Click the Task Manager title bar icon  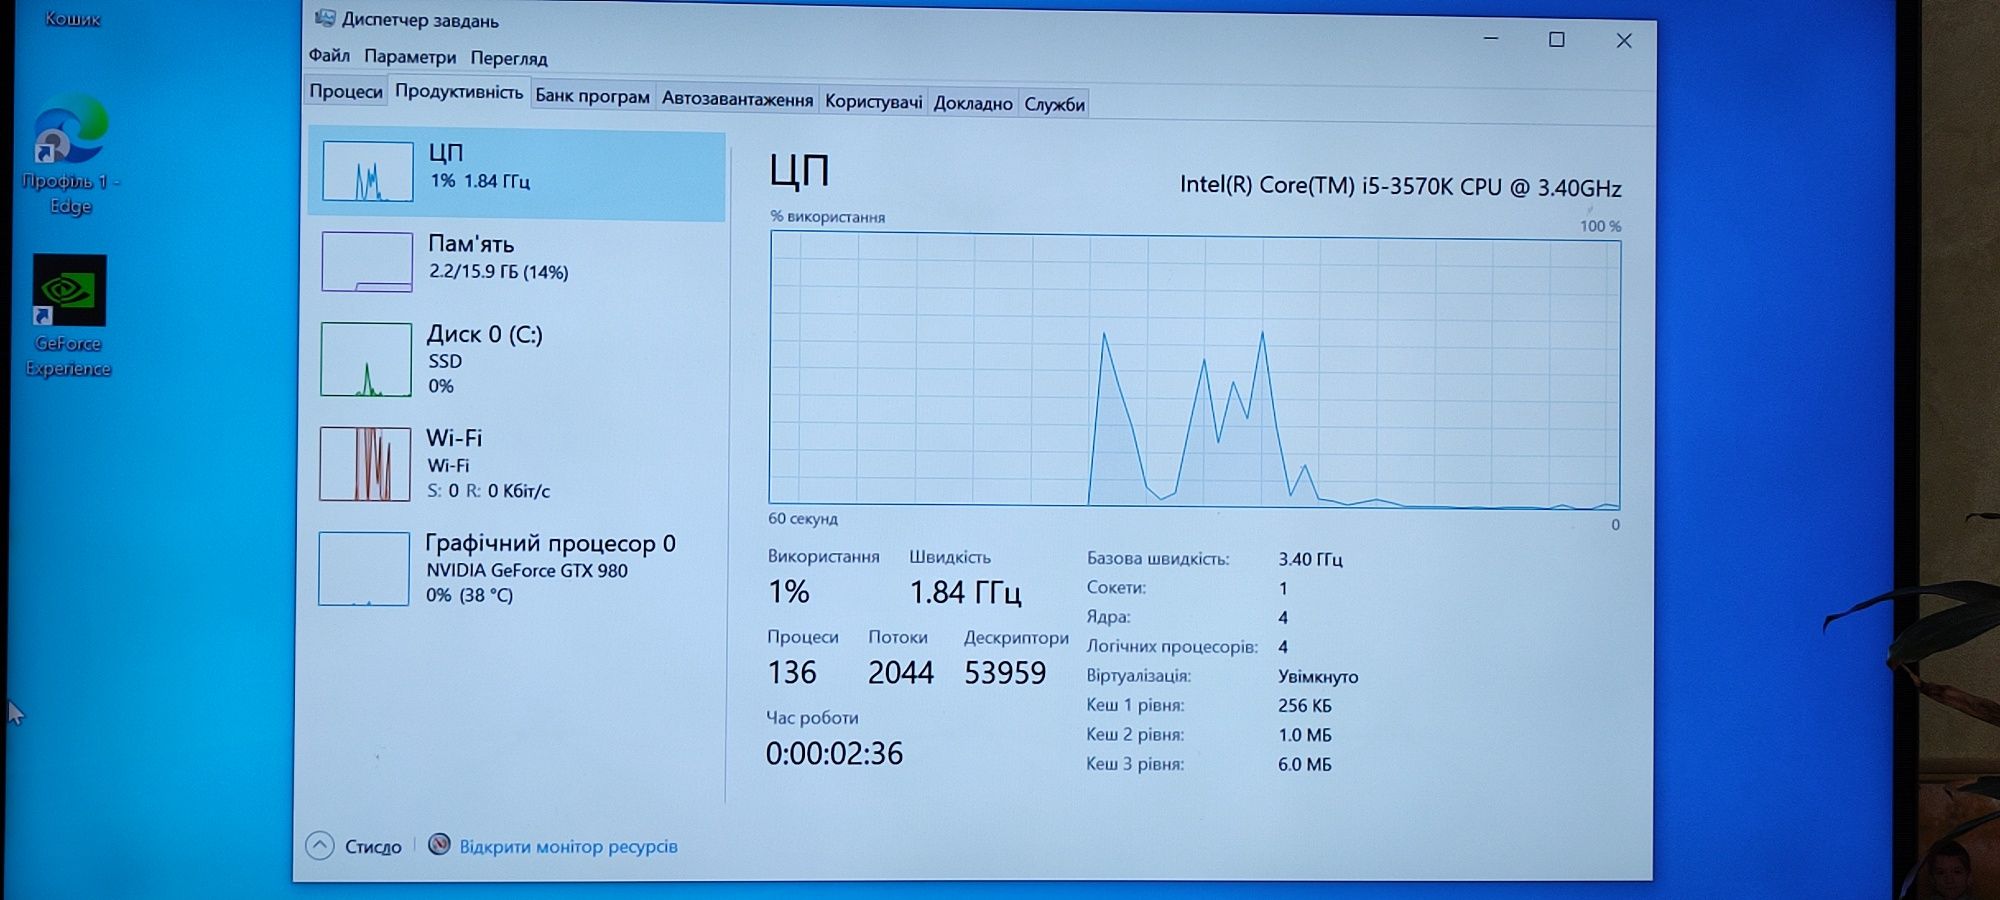(x=325, y=18)
